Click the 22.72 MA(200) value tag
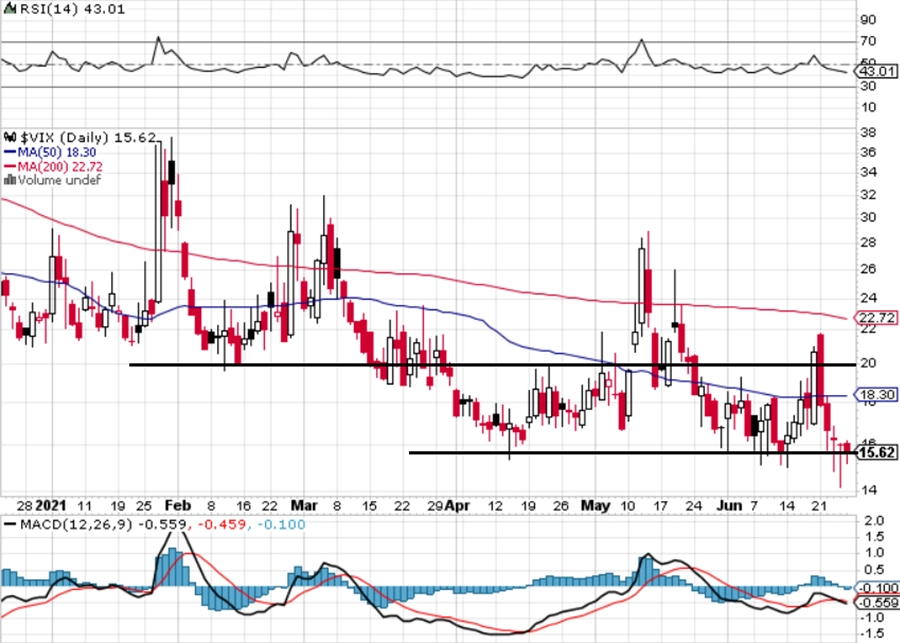 tap(876, 318)
